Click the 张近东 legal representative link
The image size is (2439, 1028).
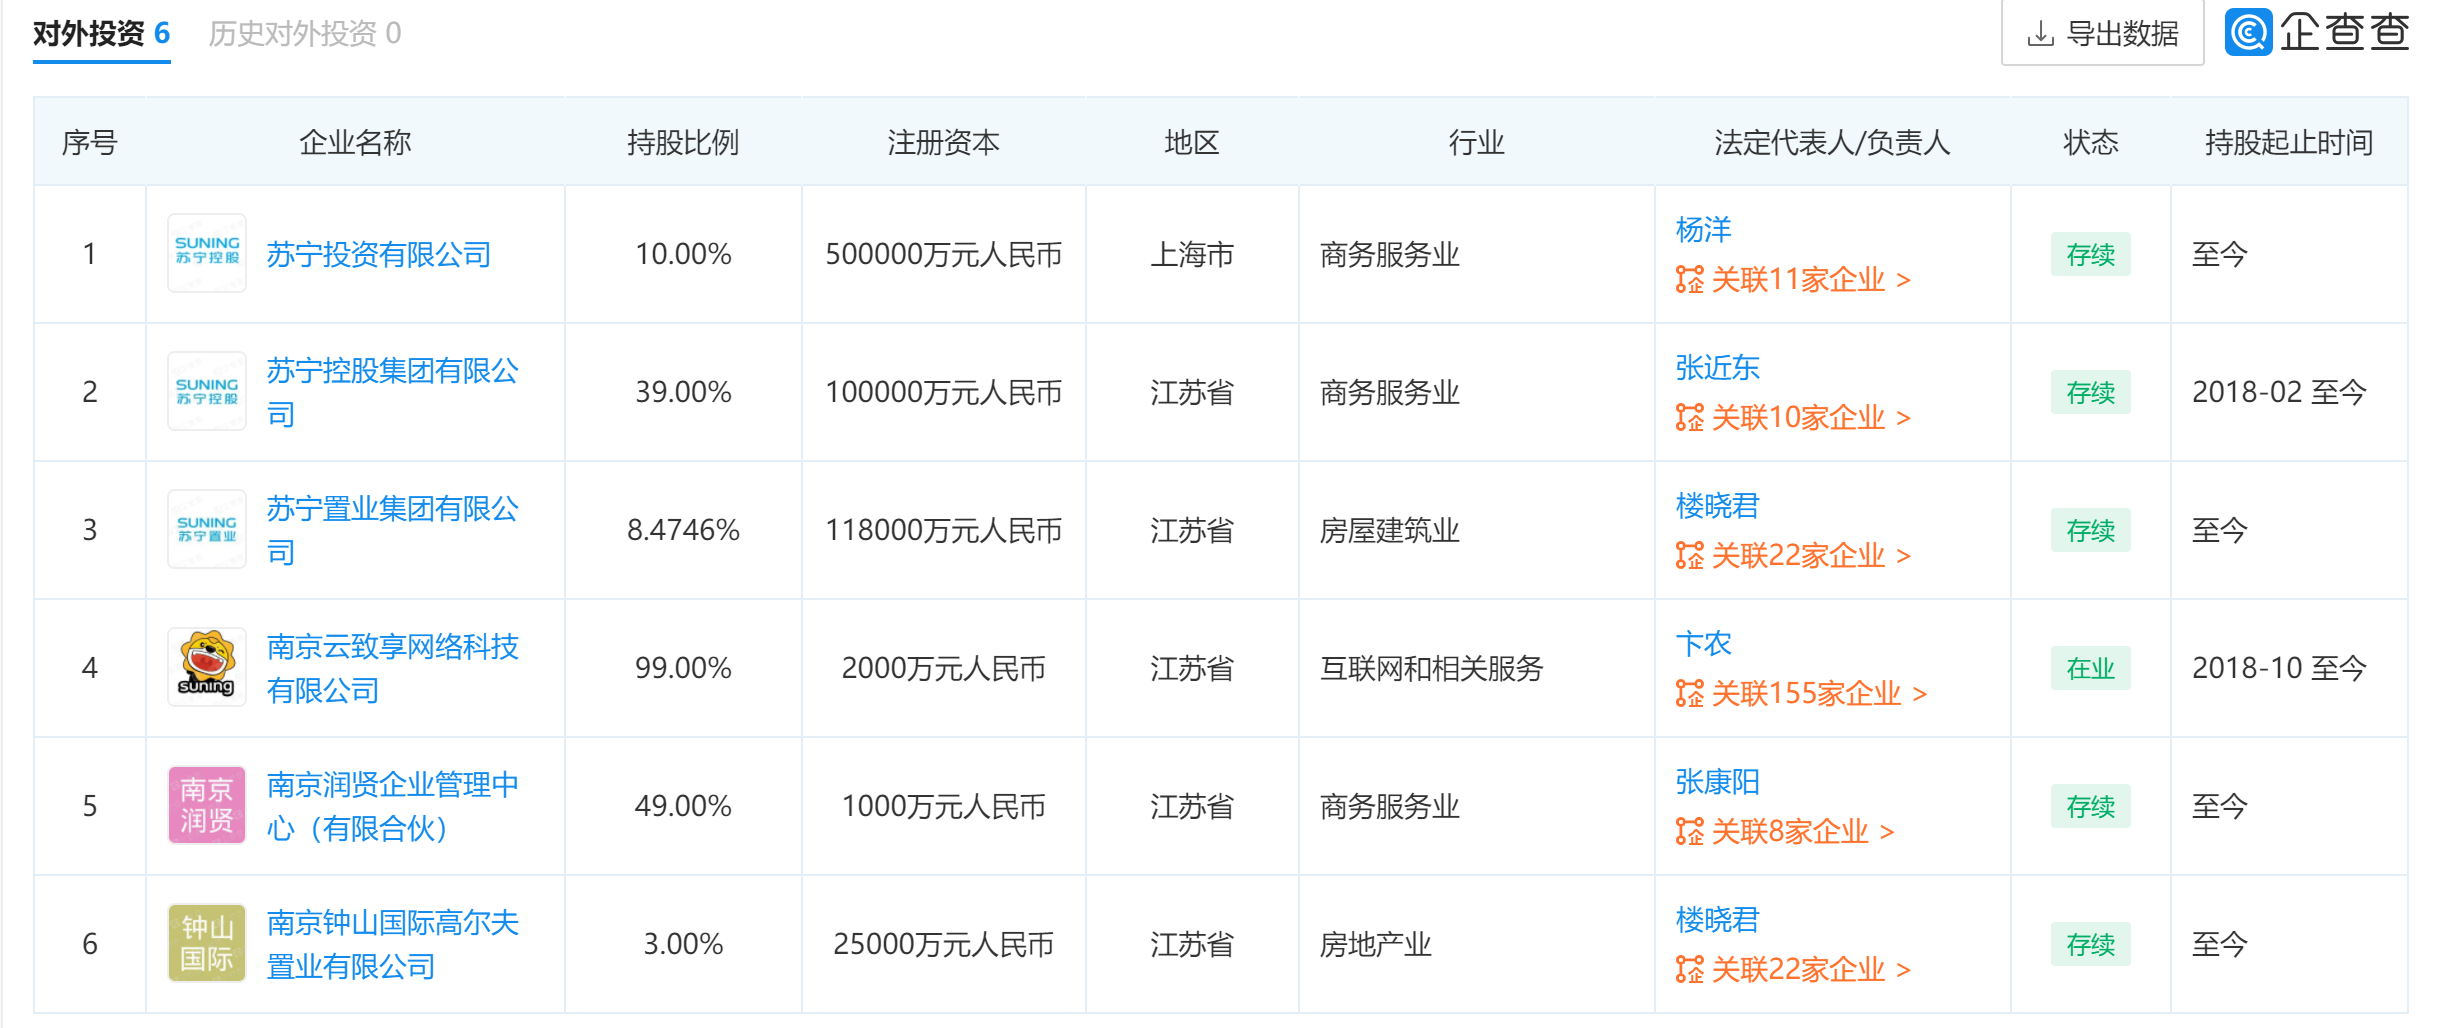[x=1717, y=367]
